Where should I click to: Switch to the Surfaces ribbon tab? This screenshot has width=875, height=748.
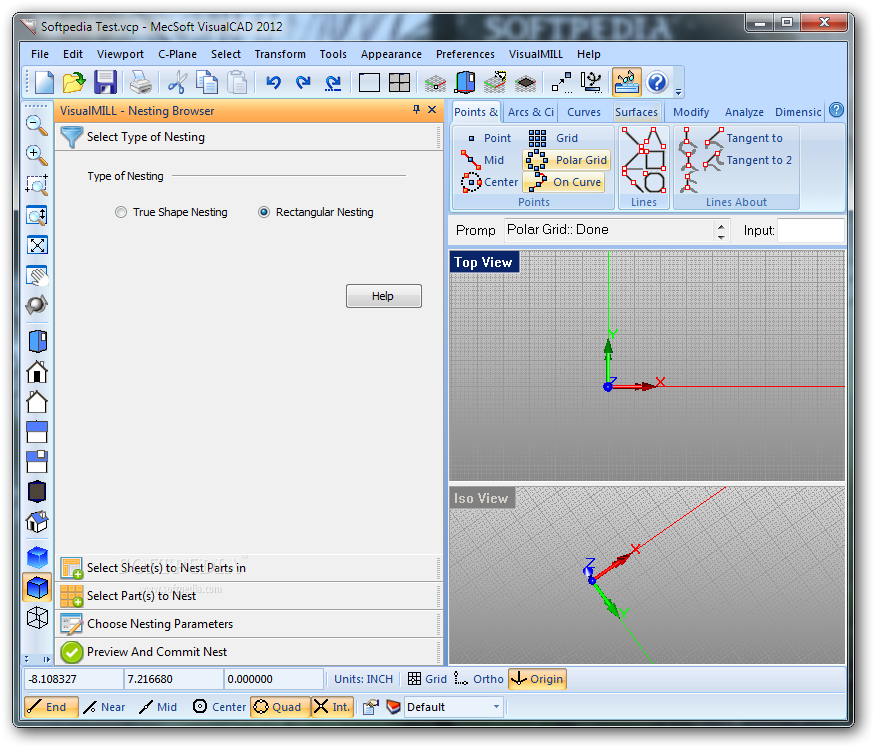(x=636, y=112)
